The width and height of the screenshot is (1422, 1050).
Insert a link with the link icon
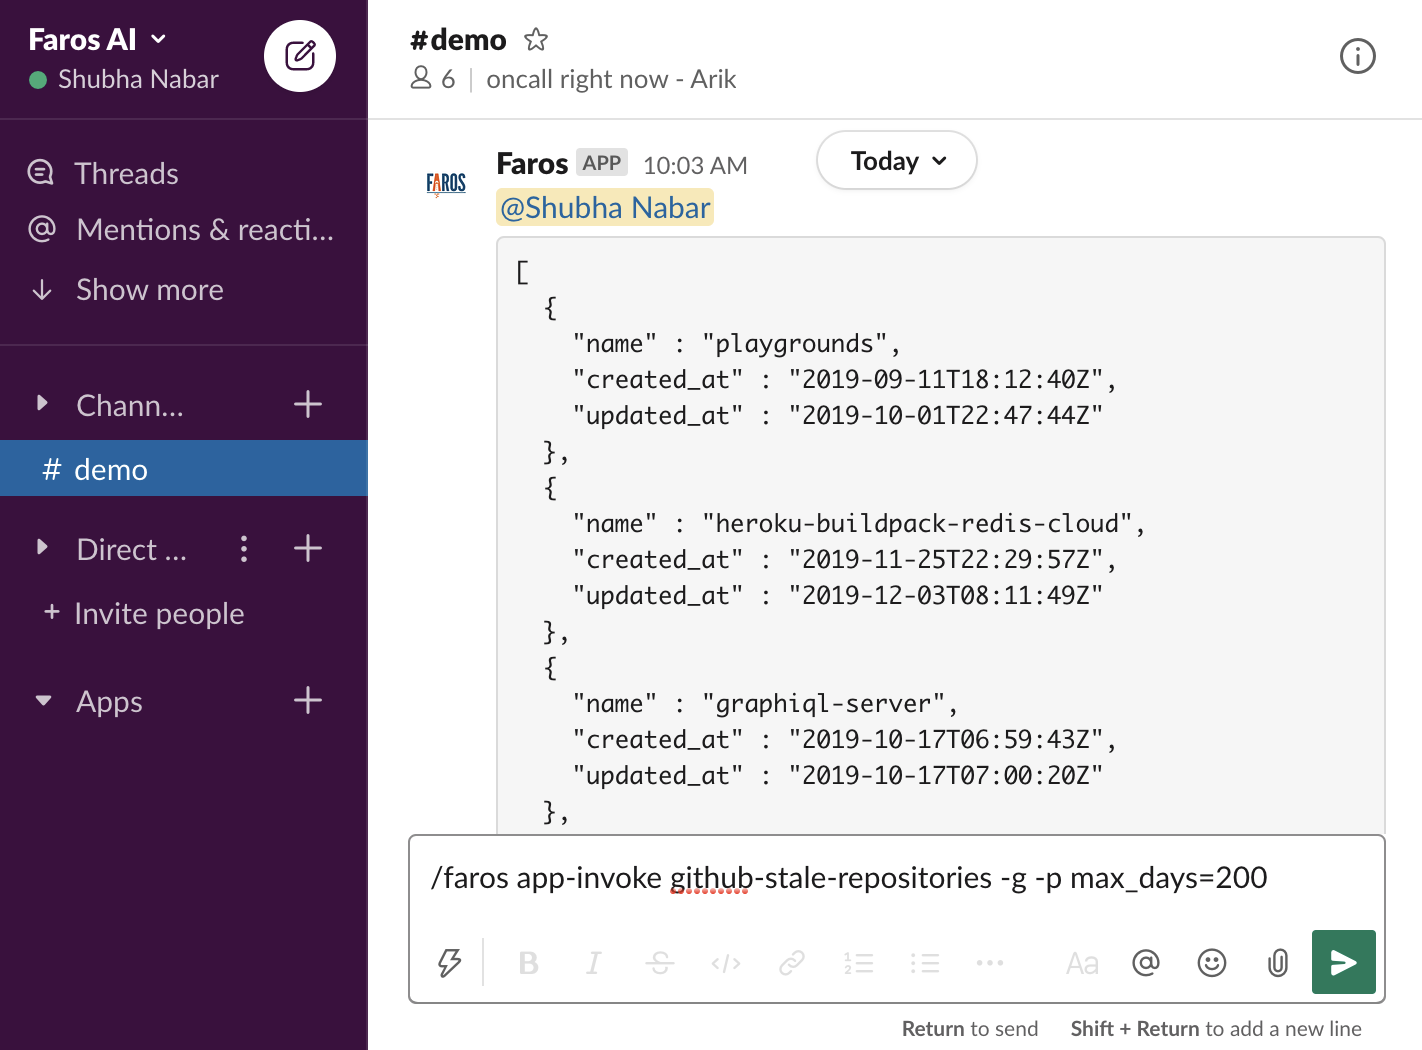click(x=792, y=963)
